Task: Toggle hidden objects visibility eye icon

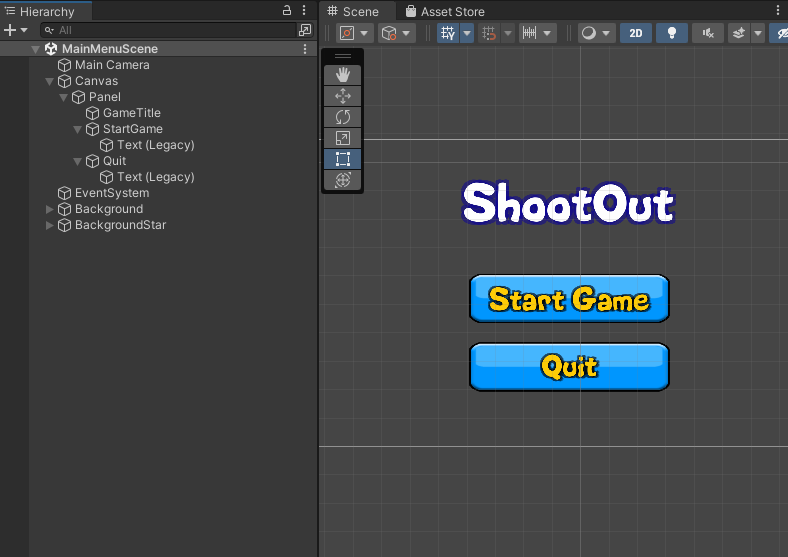Action: [x=781, y=33]
